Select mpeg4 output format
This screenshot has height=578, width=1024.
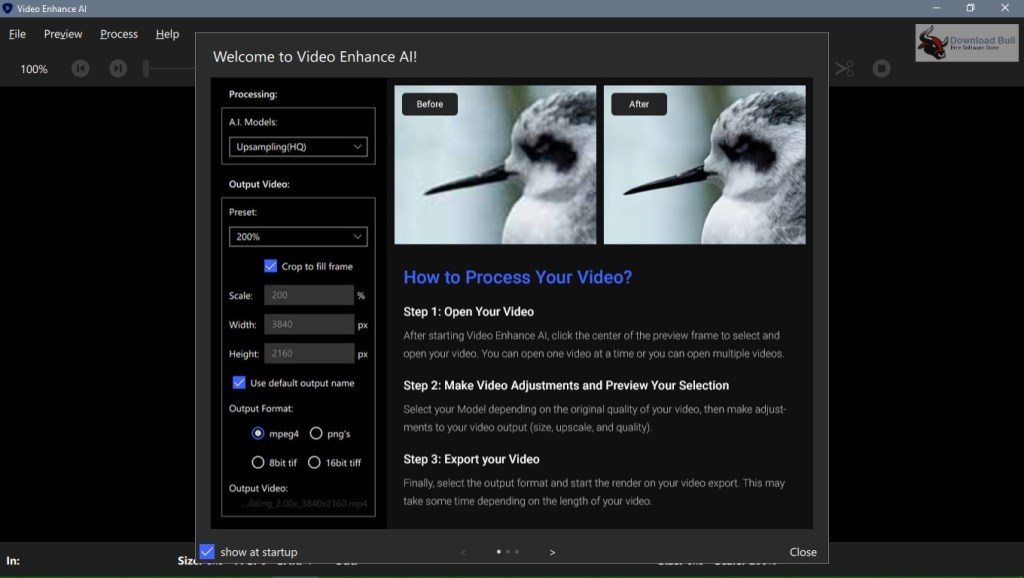click(x=258, y=433)
